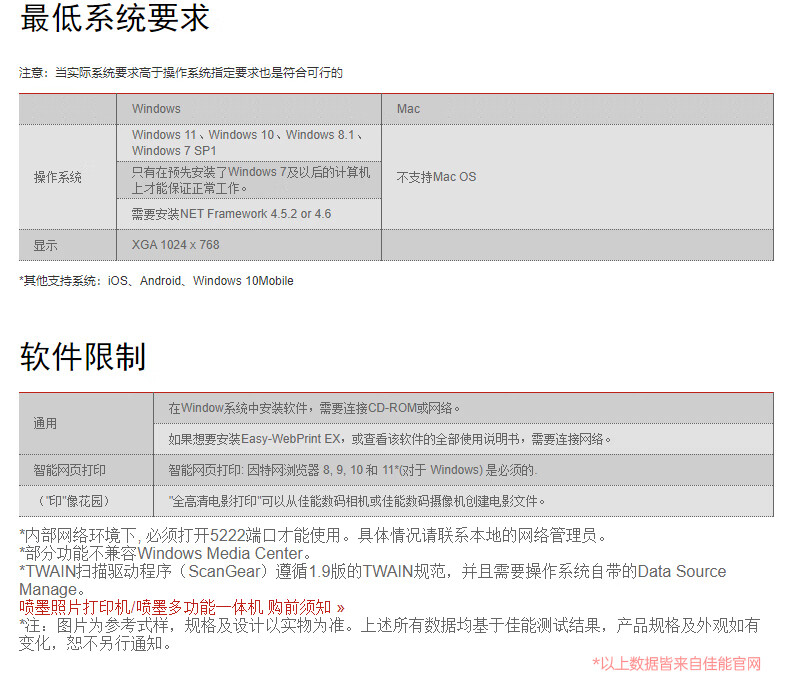The width and height of the screenshot is (790, 684).
Task: Click the Windows Media Center compatibility note
Action: 166,553
